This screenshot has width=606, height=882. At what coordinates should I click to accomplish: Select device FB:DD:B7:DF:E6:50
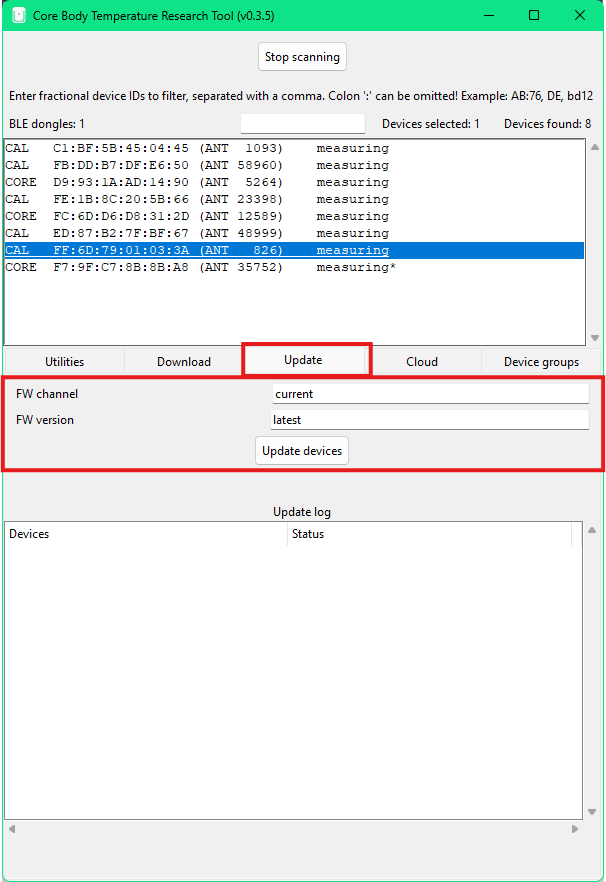point(294,165)
